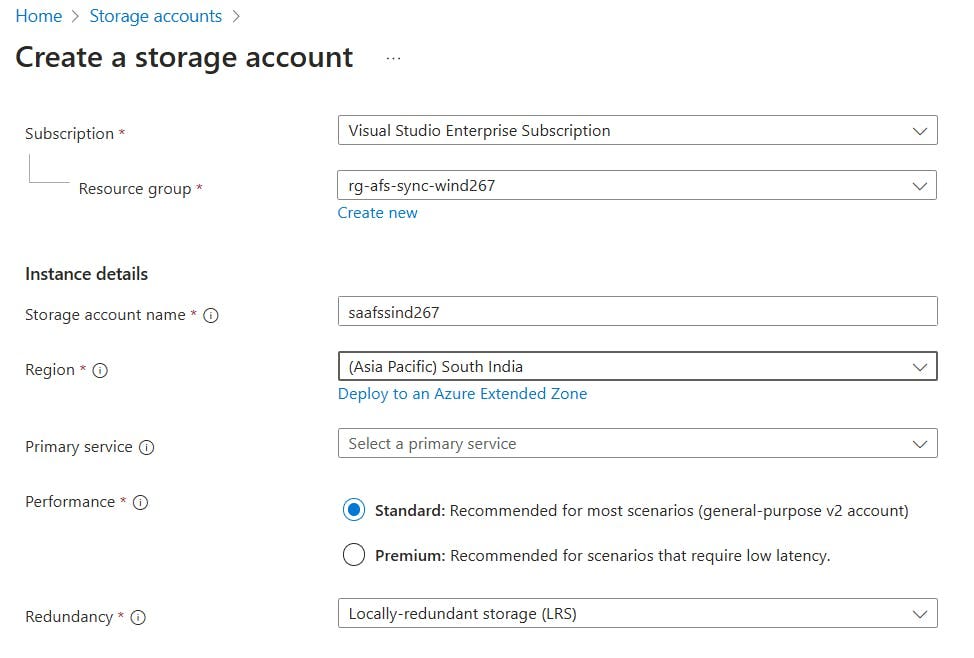Select Standard performance option
This screenshot has width=974, height=658.
[x=354, y=510]
